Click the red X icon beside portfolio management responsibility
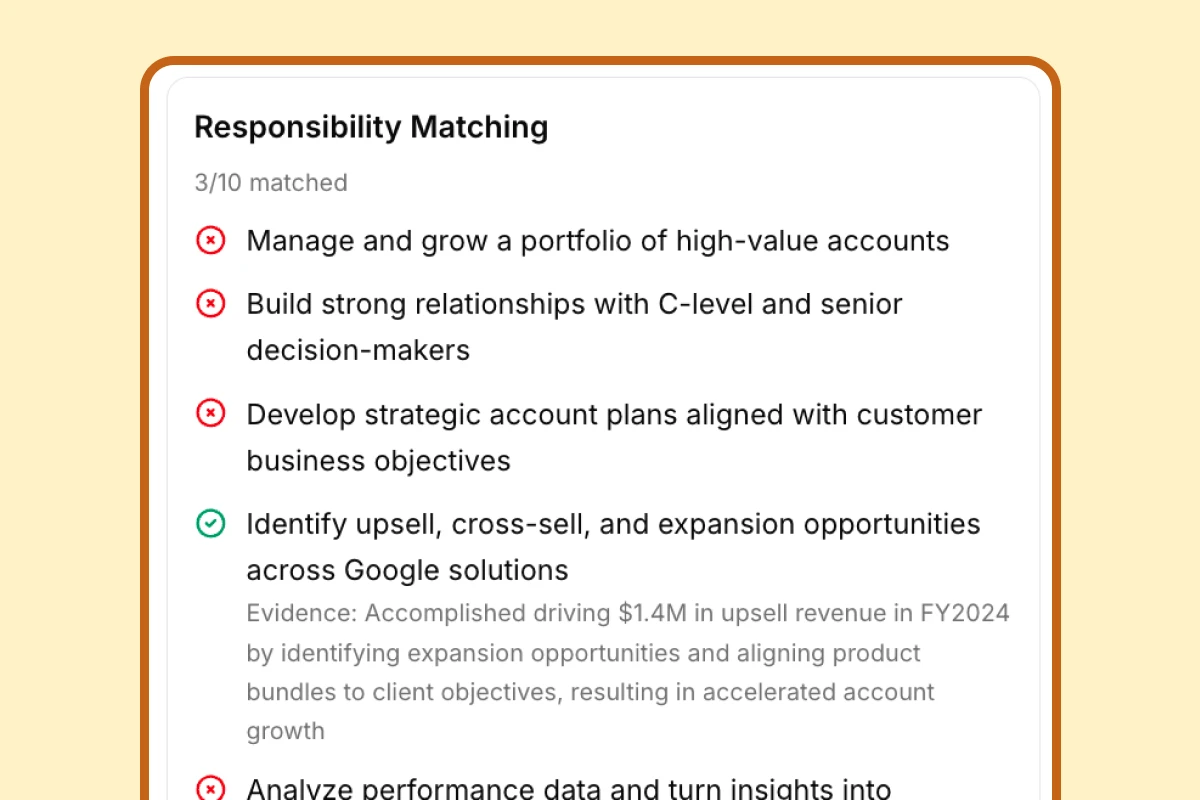The width and height of the screenshot is (1200, 800). click(210, 240)
